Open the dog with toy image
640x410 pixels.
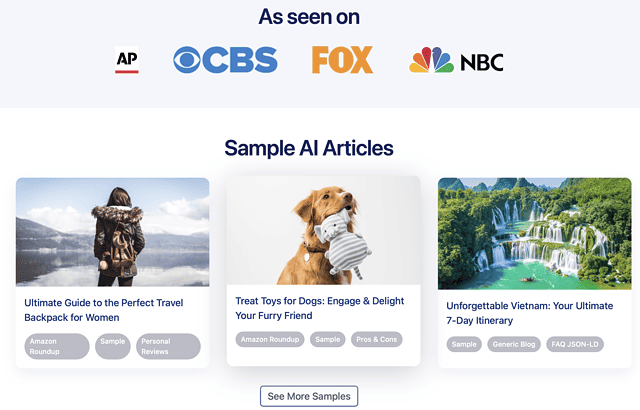(323, 230)
